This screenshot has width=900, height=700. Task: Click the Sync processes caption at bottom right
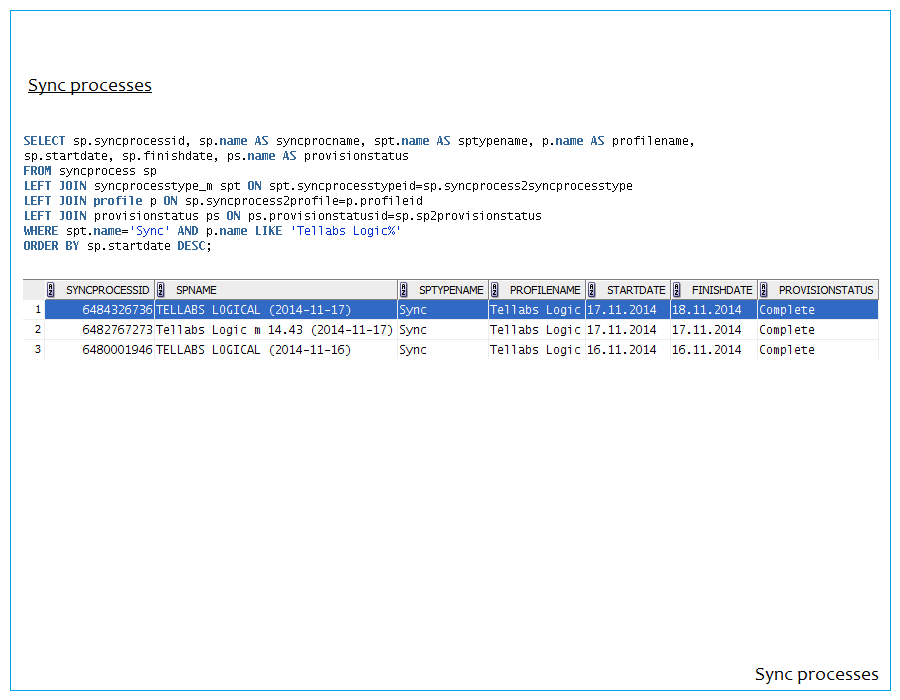pos(816,674)
